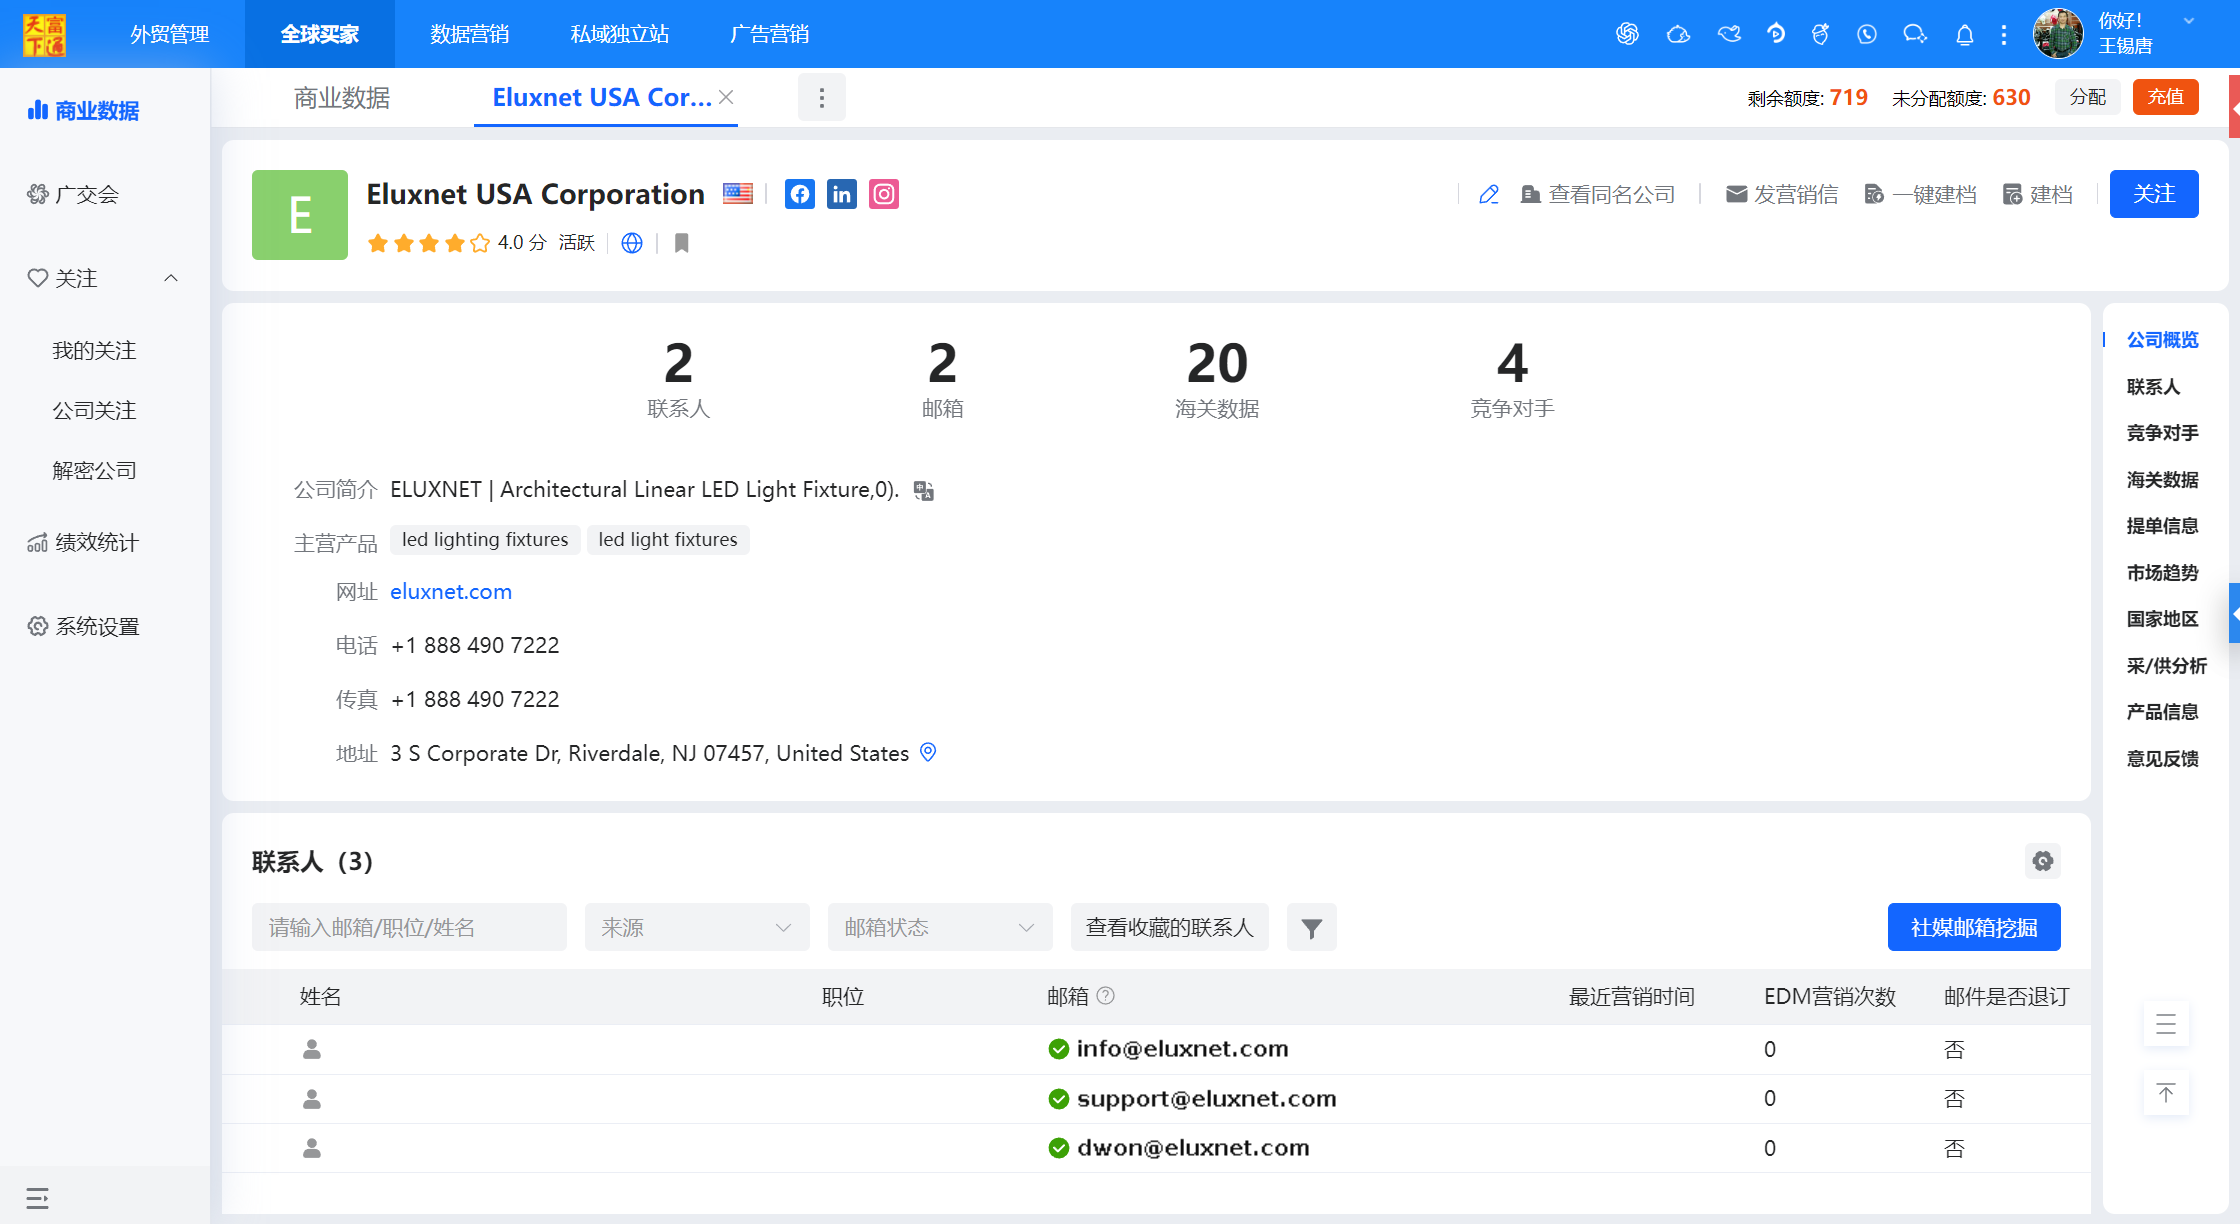Jump to 竞争对手 in right anchor nav
This screenshot has width=2240, height=1224.
(x=2162, y=433)
